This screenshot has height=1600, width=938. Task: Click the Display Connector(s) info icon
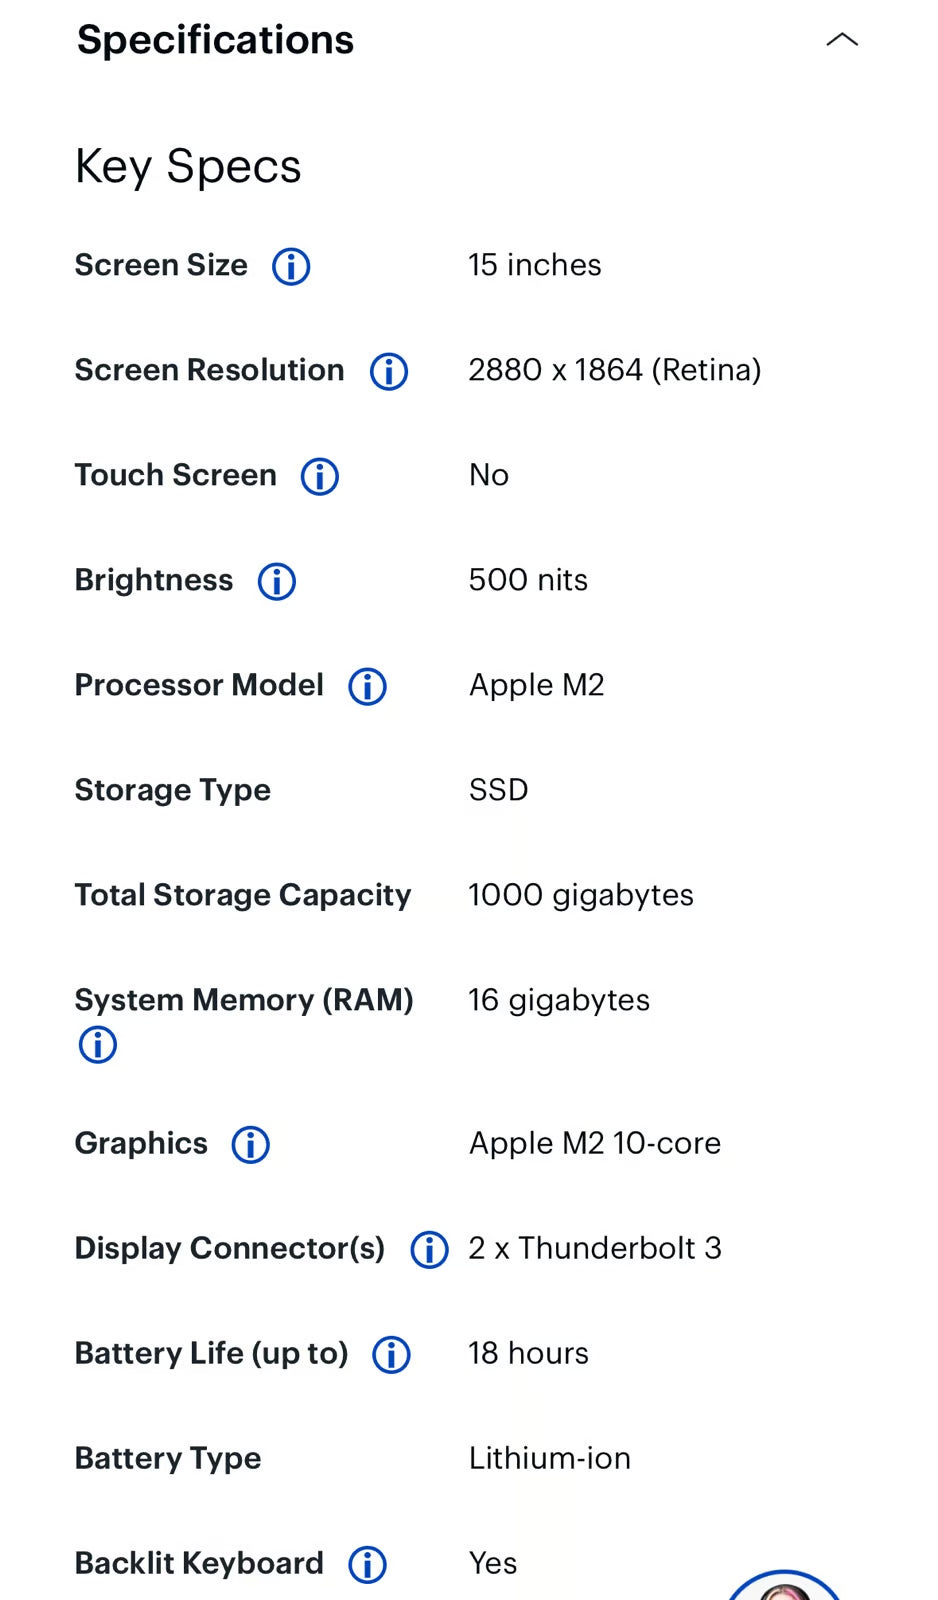[429, 1249]
